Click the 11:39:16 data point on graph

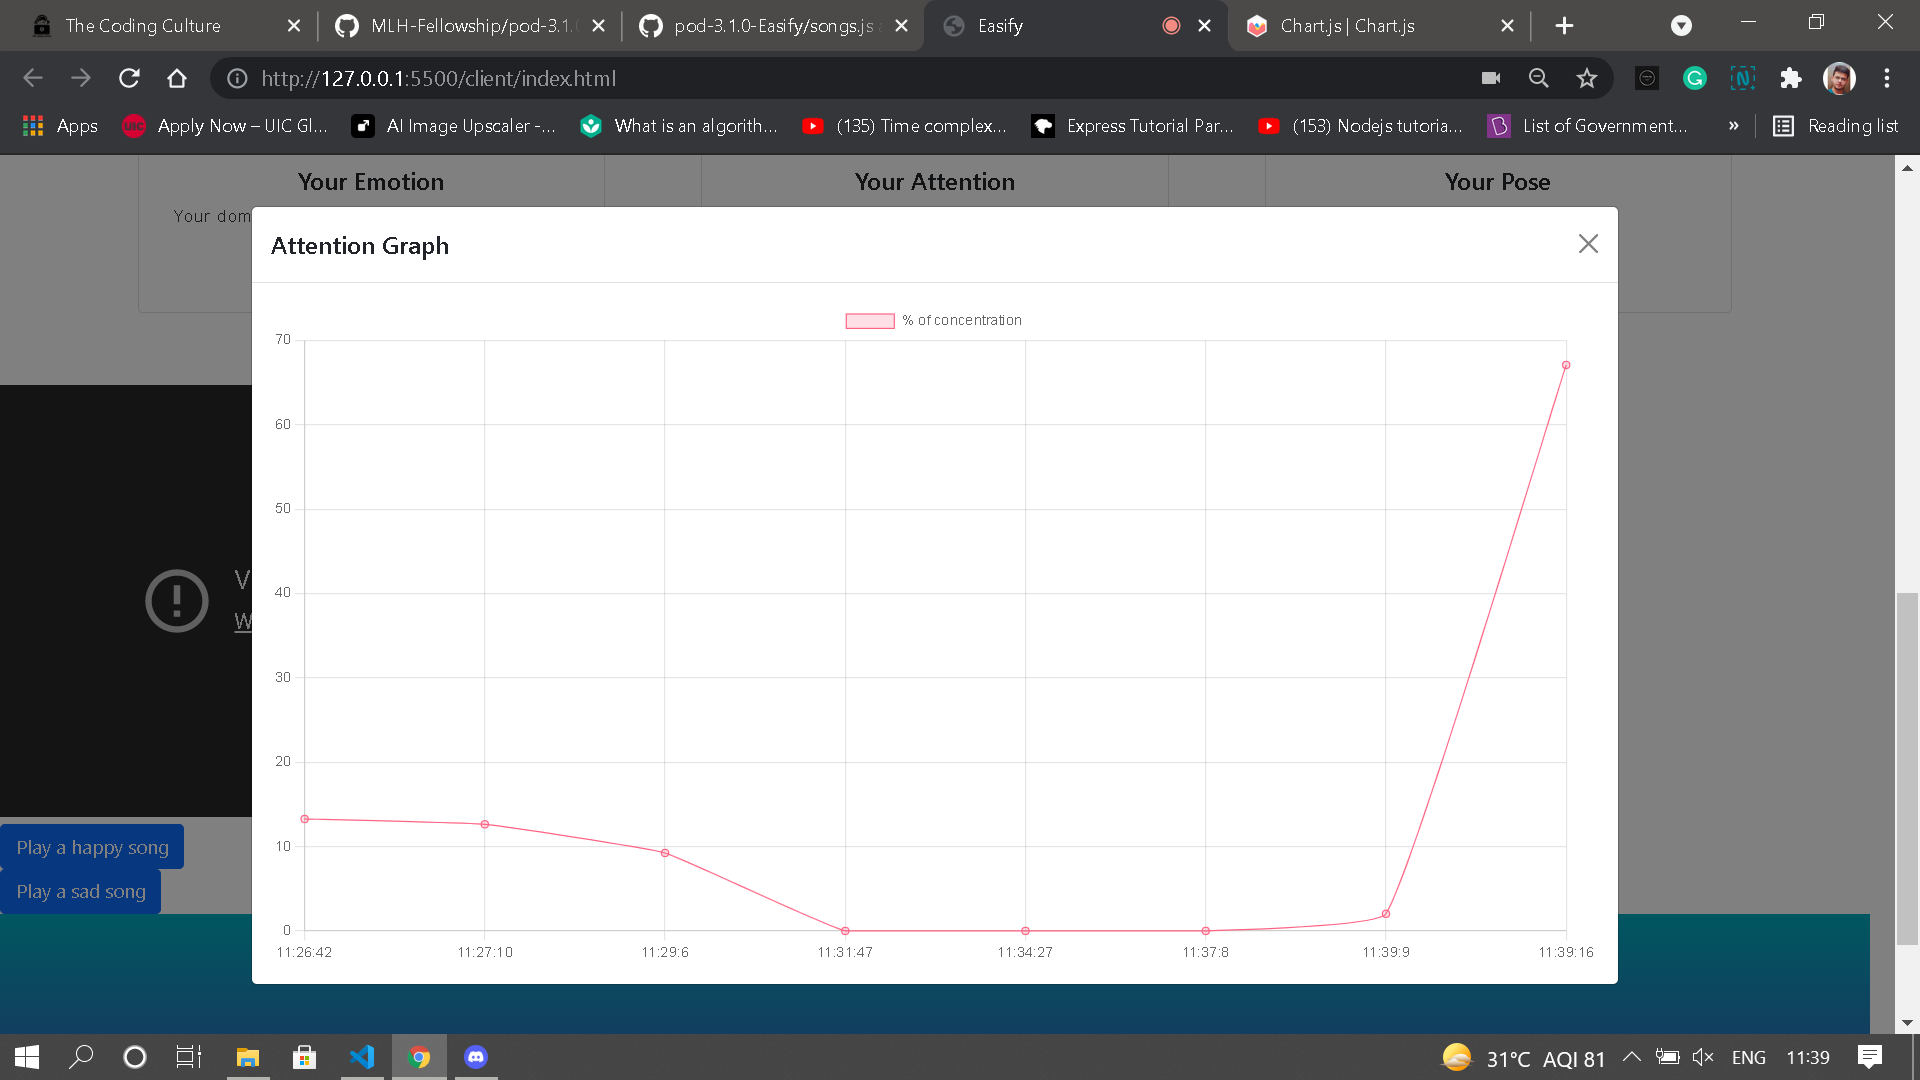pyautogui.click(x=1566, y=365)
